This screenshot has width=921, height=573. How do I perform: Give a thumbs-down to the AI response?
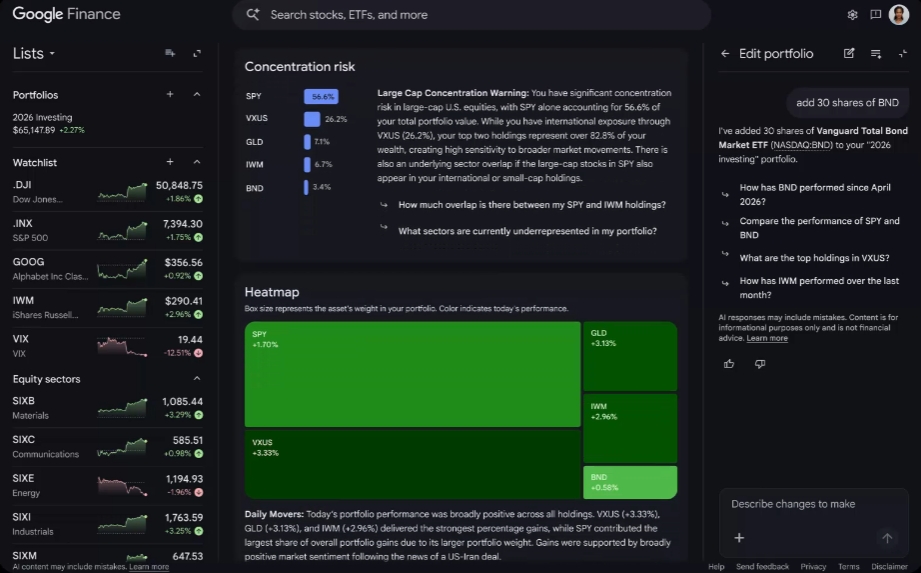pos(759,364)
